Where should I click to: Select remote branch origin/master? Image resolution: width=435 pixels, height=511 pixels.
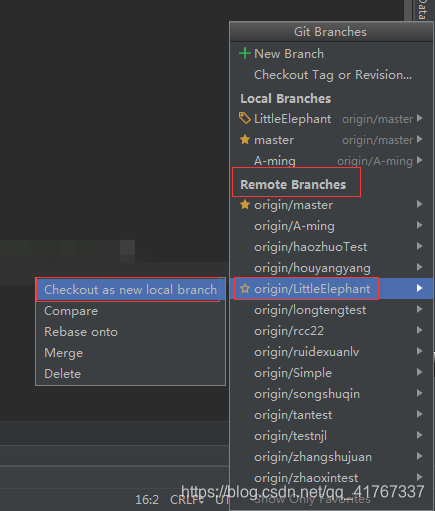pyautogui.click(x=331, y=204)
